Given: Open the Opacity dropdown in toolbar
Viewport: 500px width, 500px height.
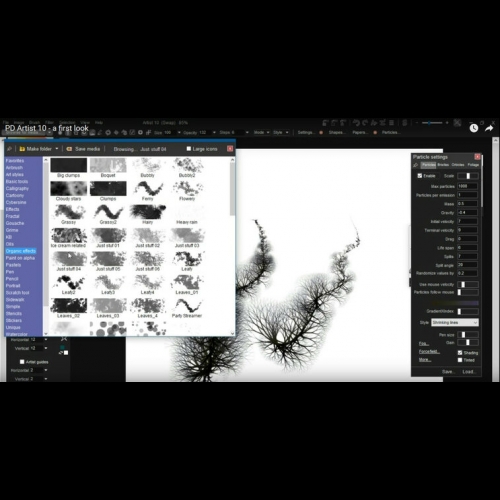Looking at the screenshot, I should click(214, 132).
